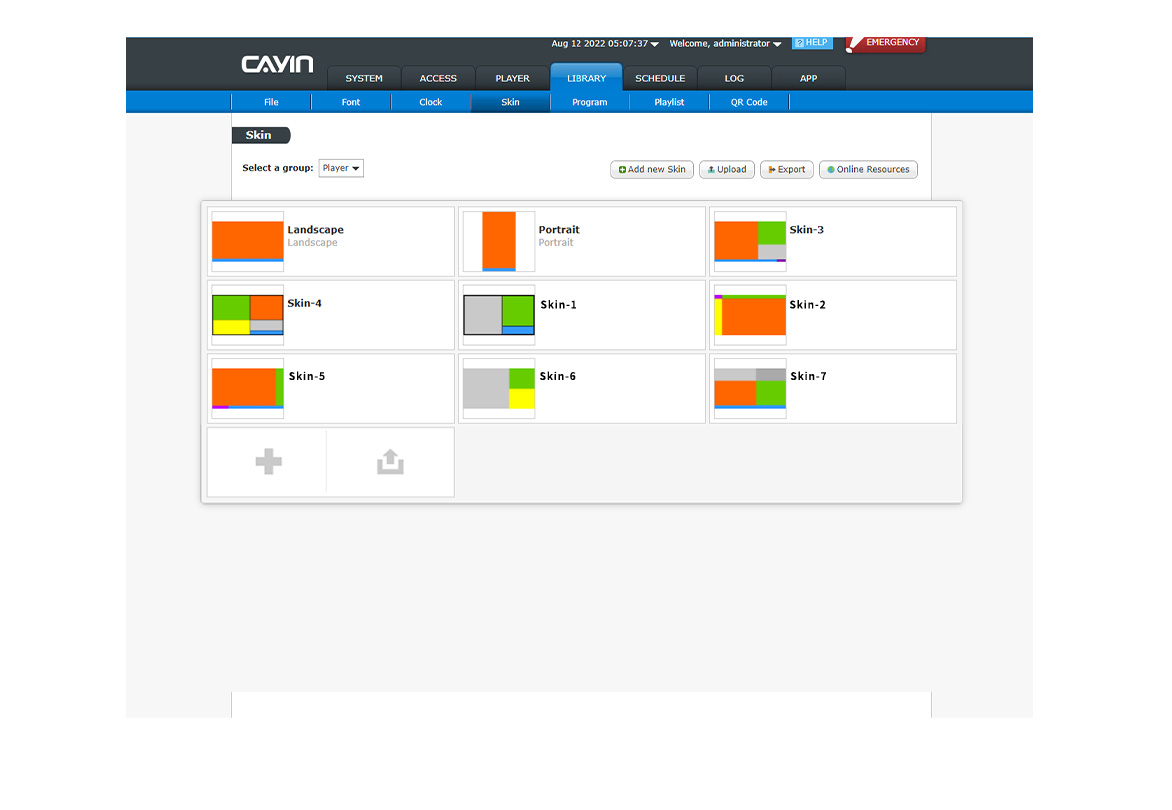
Task: Open the QR Code submenu
Action: coord(749,102)
